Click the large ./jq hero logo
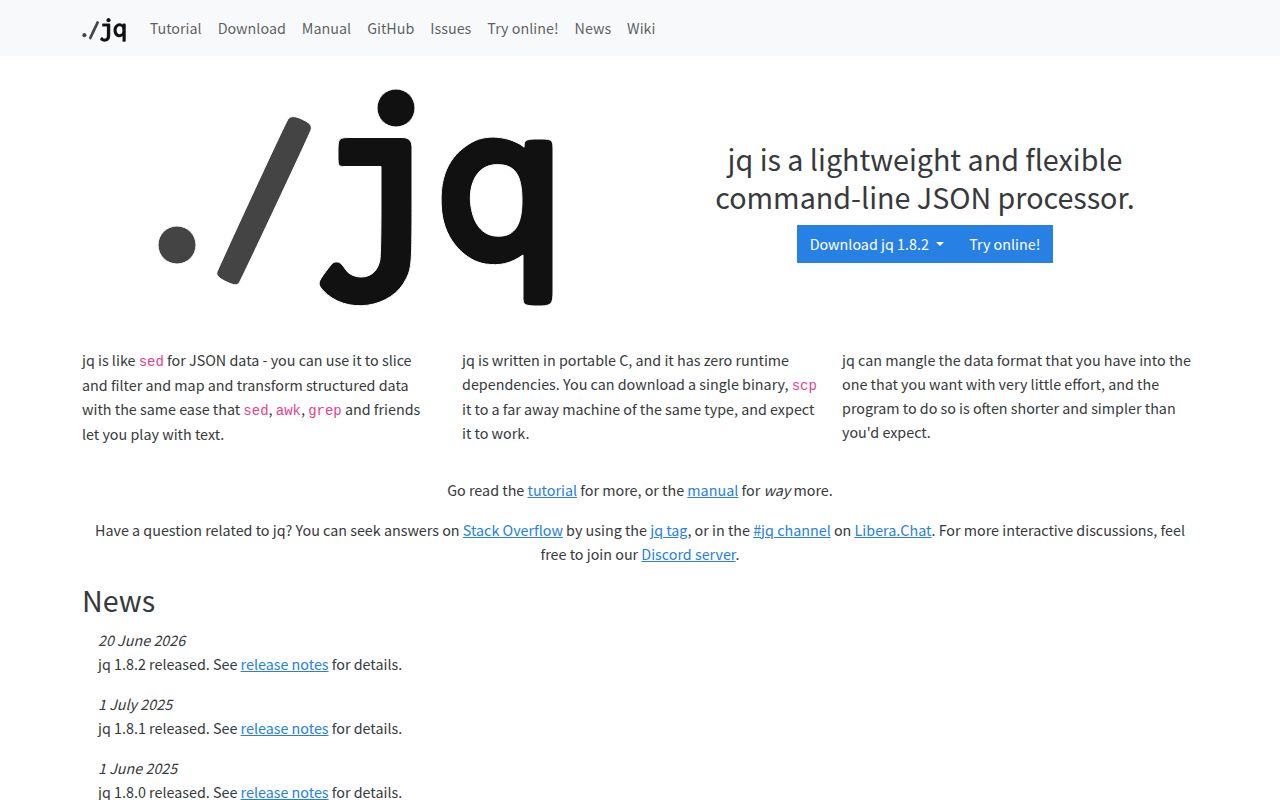This screenshot has width=1280, height=800. tap(357, 198)
